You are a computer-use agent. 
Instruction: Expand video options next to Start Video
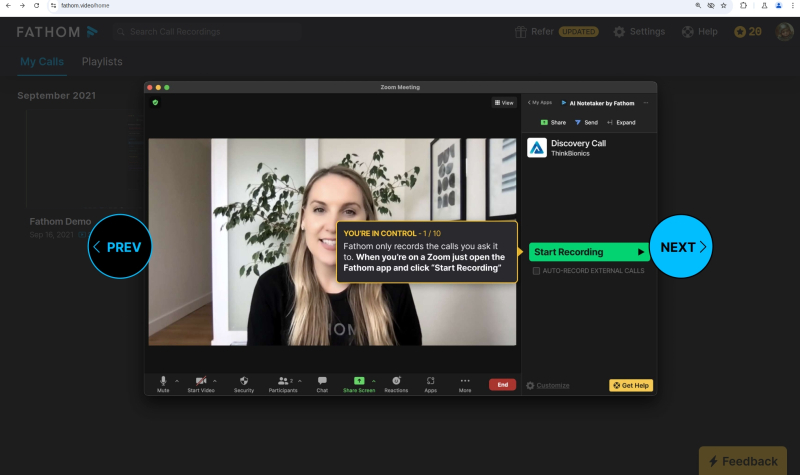(215, 381)
